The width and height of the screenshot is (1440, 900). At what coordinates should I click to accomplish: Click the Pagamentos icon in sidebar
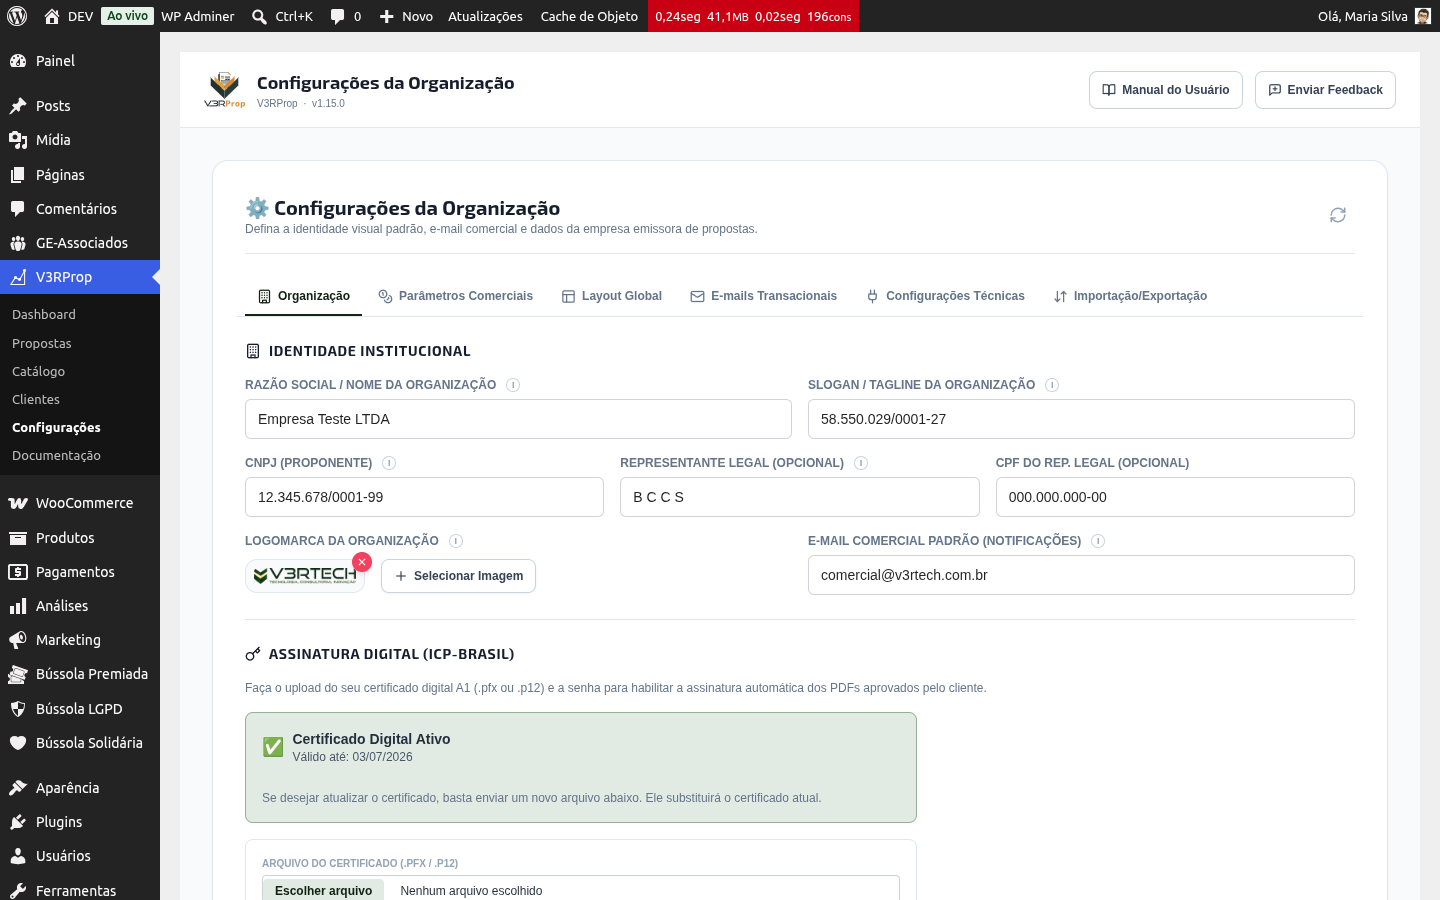tap(18, 572)
